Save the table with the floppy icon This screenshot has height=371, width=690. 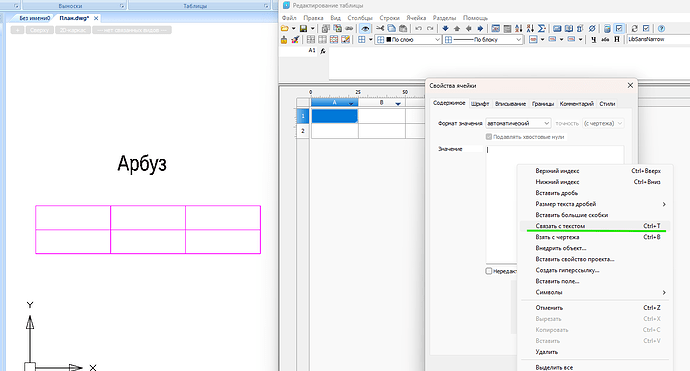(x=303, y=29)
